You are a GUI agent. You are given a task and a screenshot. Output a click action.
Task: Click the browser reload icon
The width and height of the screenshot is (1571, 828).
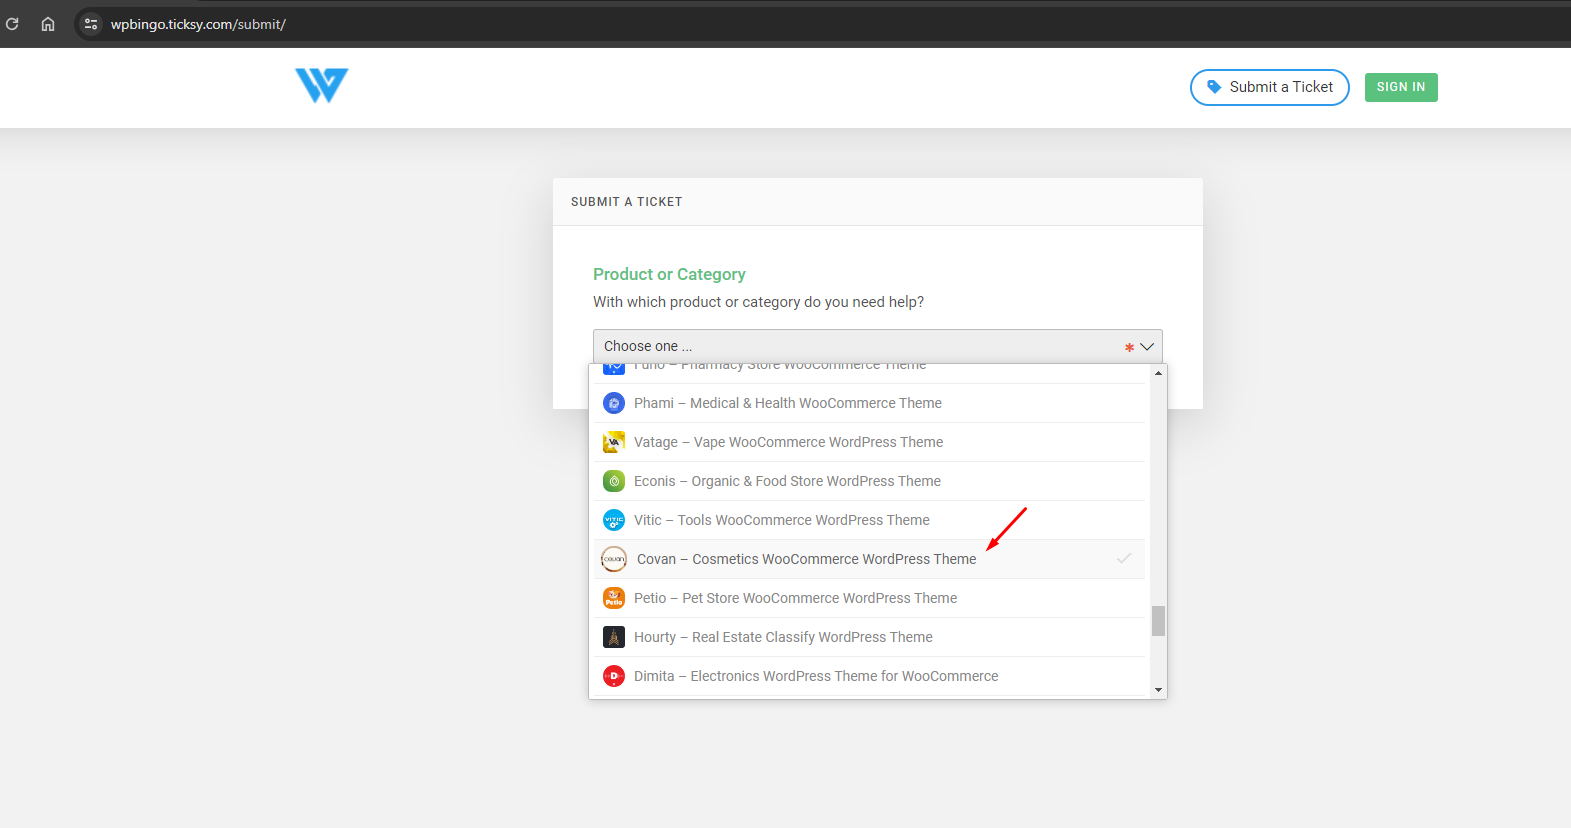click(x=12, y=24)
